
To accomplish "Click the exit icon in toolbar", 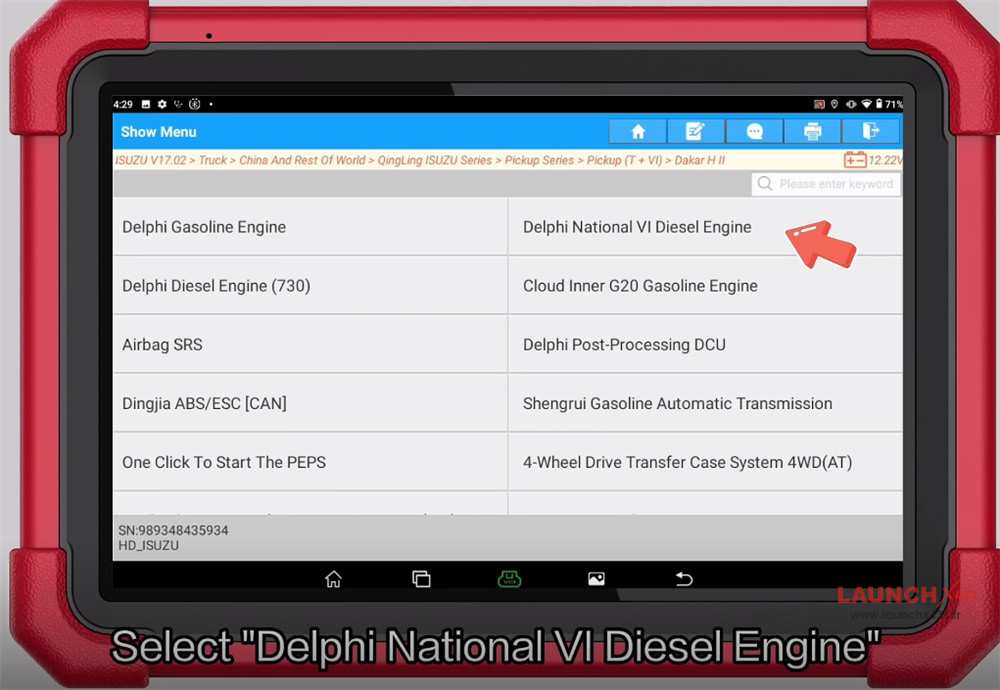I will [x=871, y=131].
